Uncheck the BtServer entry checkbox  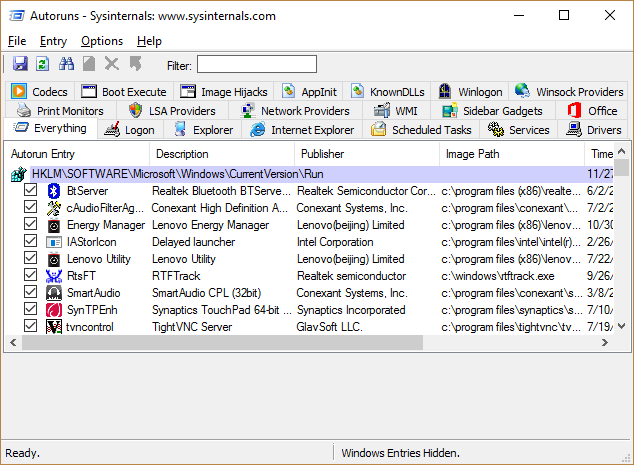(30, 190)
